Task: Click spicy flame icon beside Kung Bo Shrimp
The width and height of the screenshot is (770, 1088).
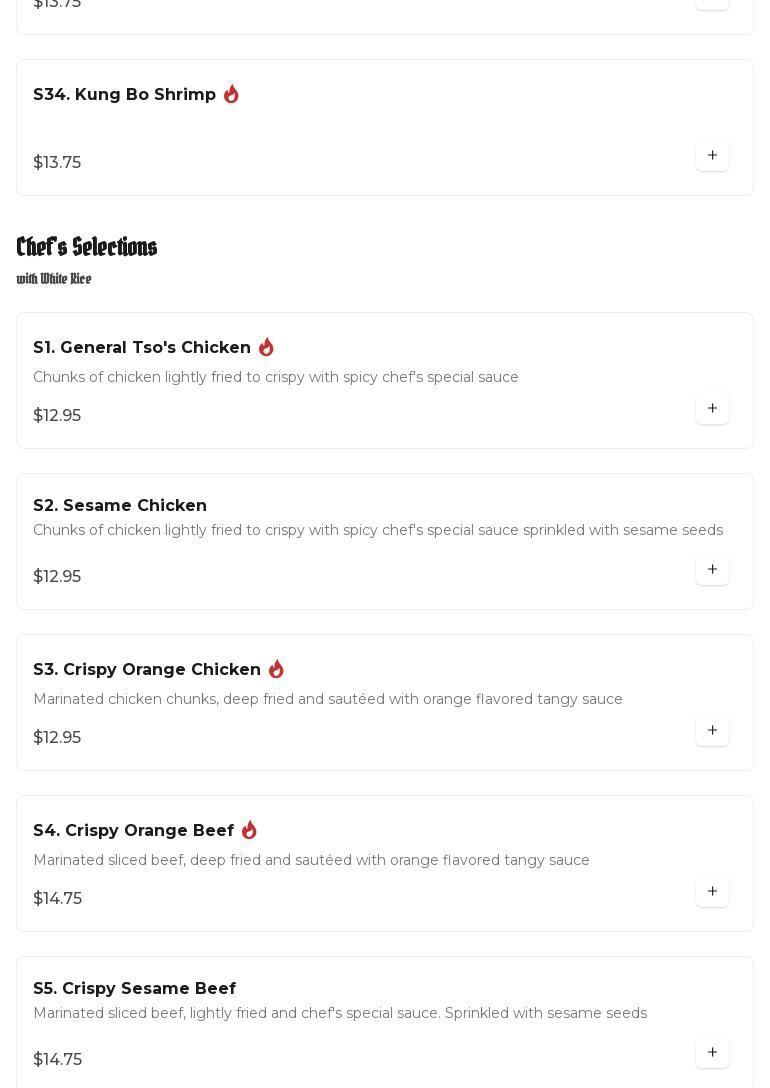Action: [x=231, y=94]
